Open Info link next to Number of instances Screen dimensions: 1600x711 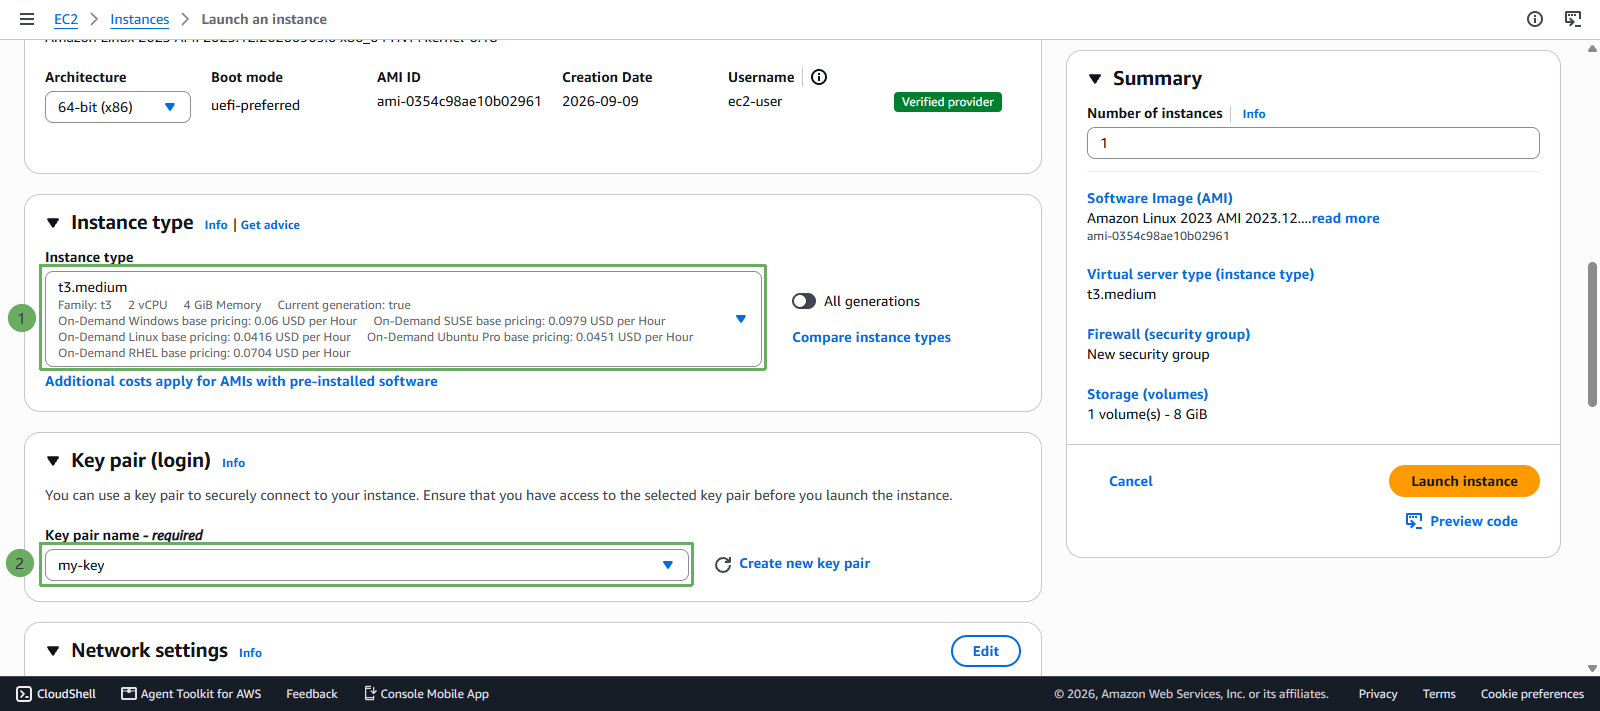pos(1253,114)
